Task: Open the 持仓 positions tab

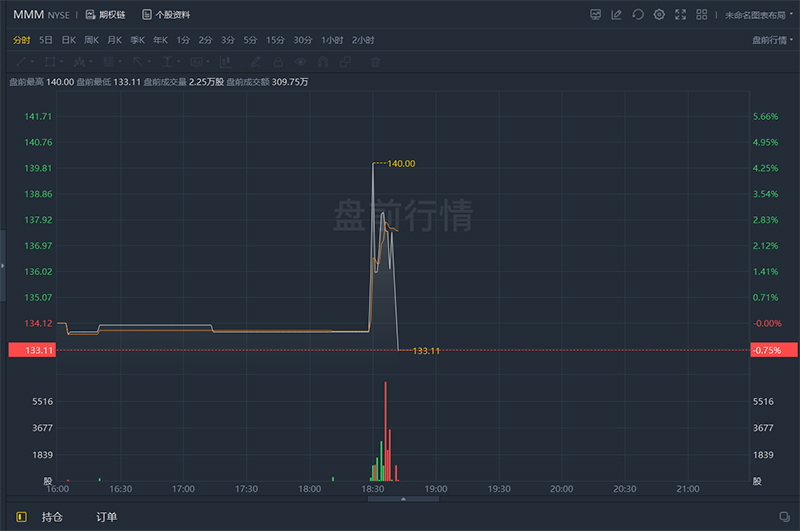Action: tap(52, 517)
